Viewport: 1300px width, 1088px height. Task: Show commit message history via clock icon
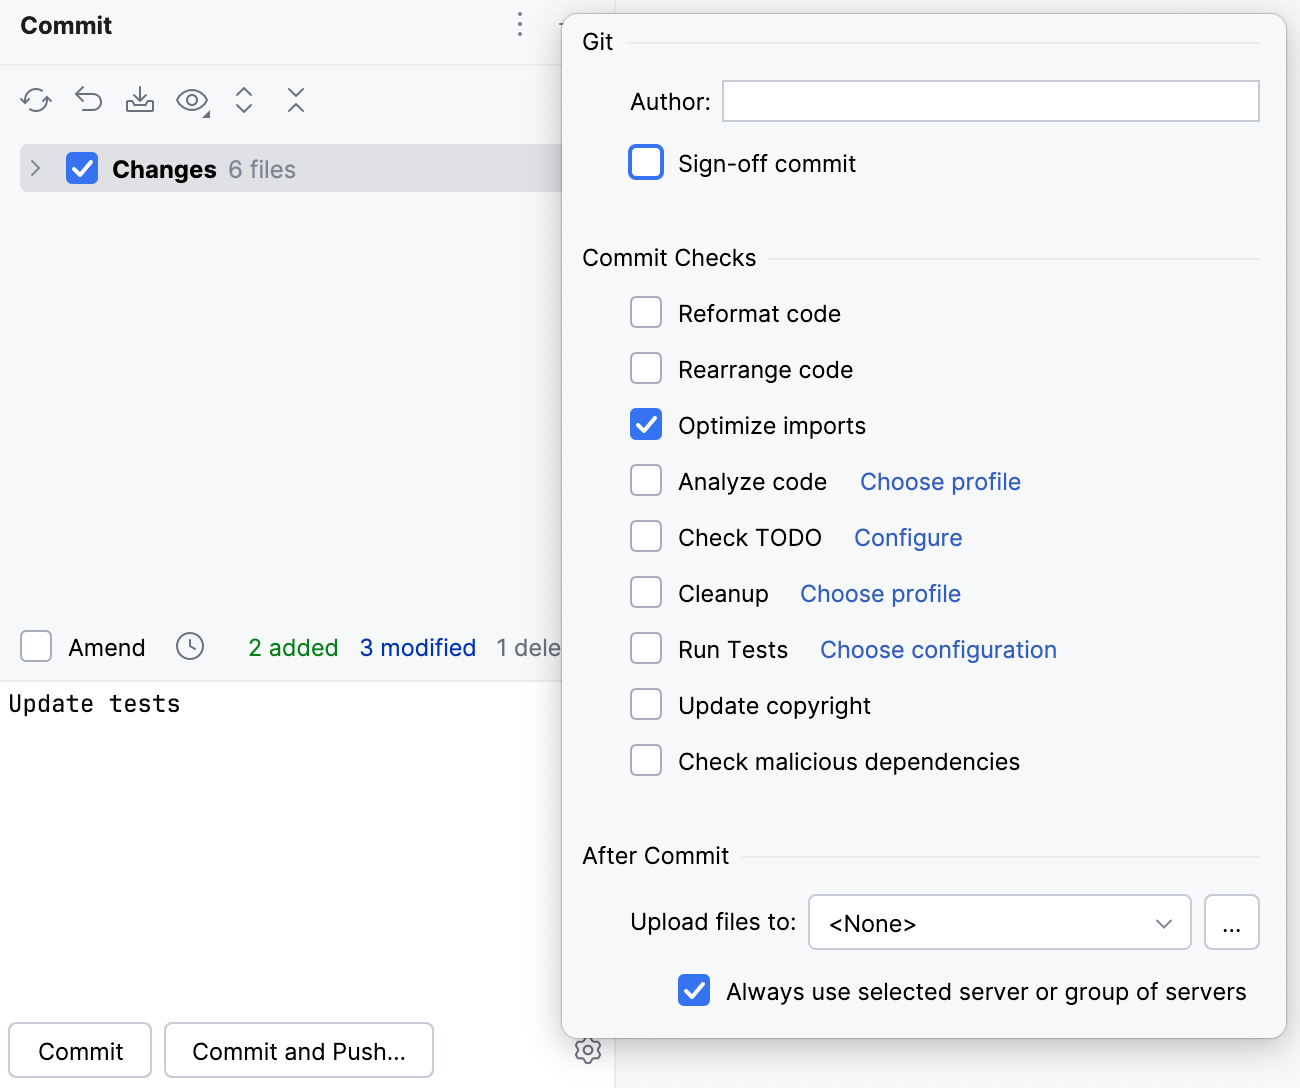(x=190, y=647)
